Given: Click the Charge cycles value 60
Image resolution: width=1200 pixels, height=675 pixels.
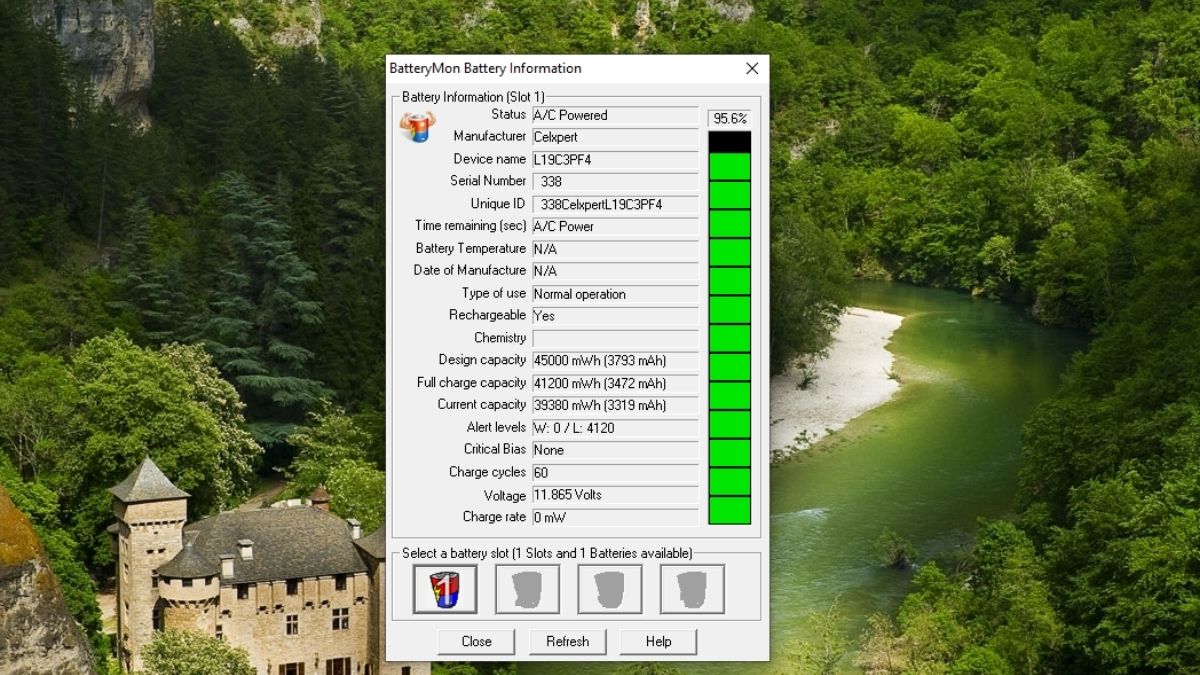Looking at the screenshot, I should click(615, 472).
